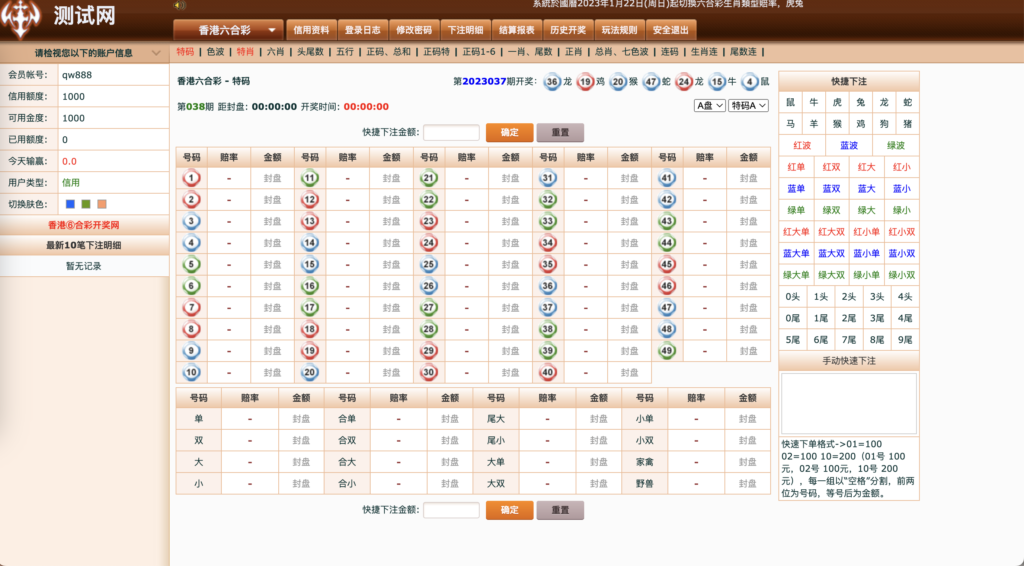Image resolution: width=1024 pixels, height=566 pixels.
Task: Click the bottom 重置 button
Action: 560,510
